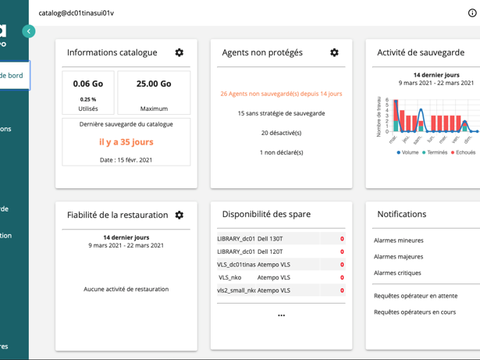The height and width of the screenshot is (360, 480).
Task: Click the 'VLS_nko' spare row
Action: (281, 278)
